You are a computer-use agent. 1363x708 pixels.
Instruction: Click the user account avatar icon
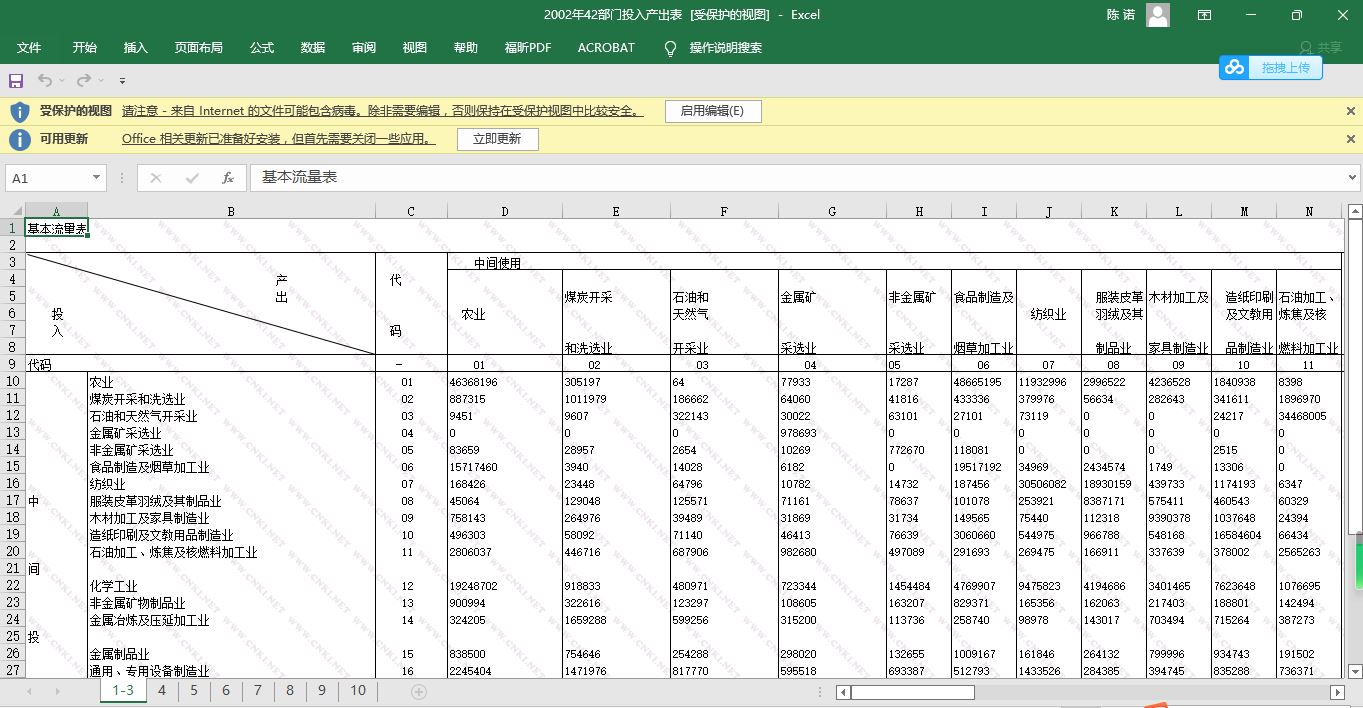(x=1158, y=15)
